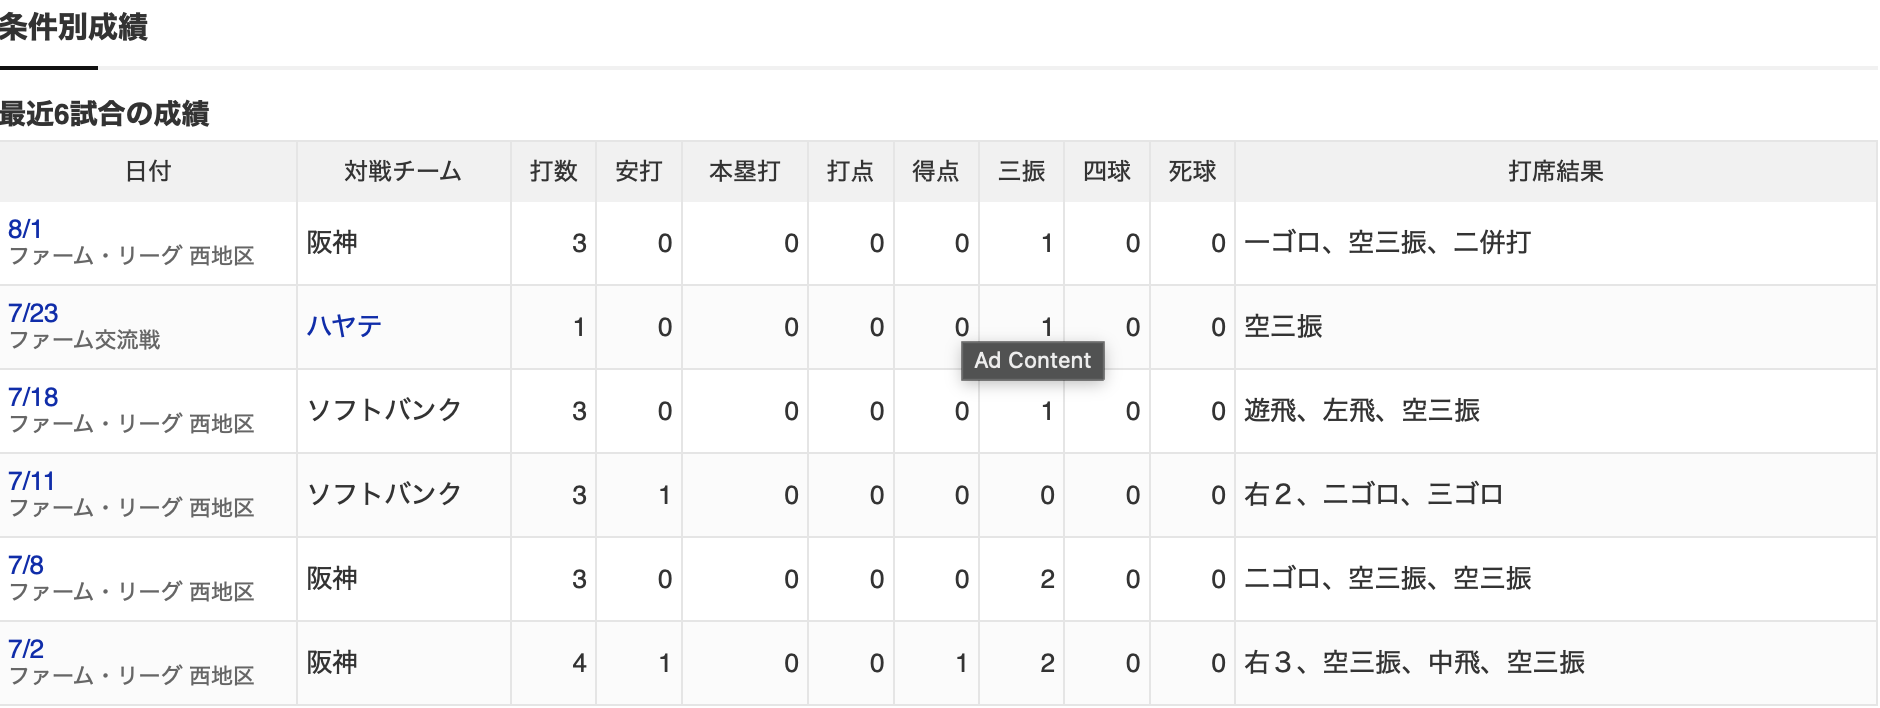Open the 7/11 game date link
The height and width of the screenshot is (708, 1880).
click(32, 481)
